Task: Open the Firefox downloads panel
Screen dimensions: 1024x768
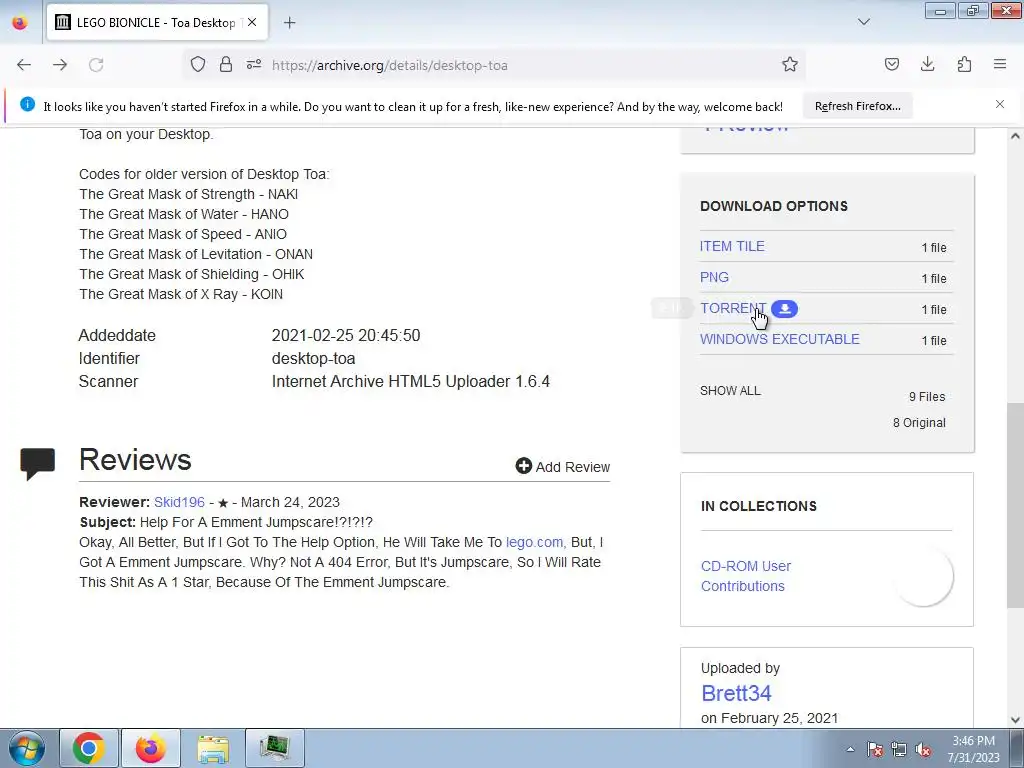Action: point(927,64)
